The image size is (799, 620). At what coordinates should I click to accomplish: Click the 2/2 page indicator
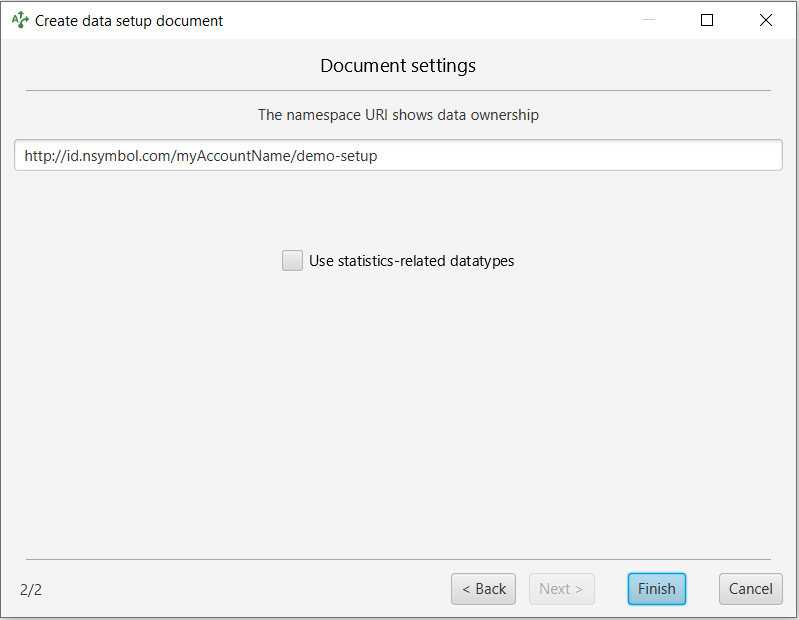(31, 589)
